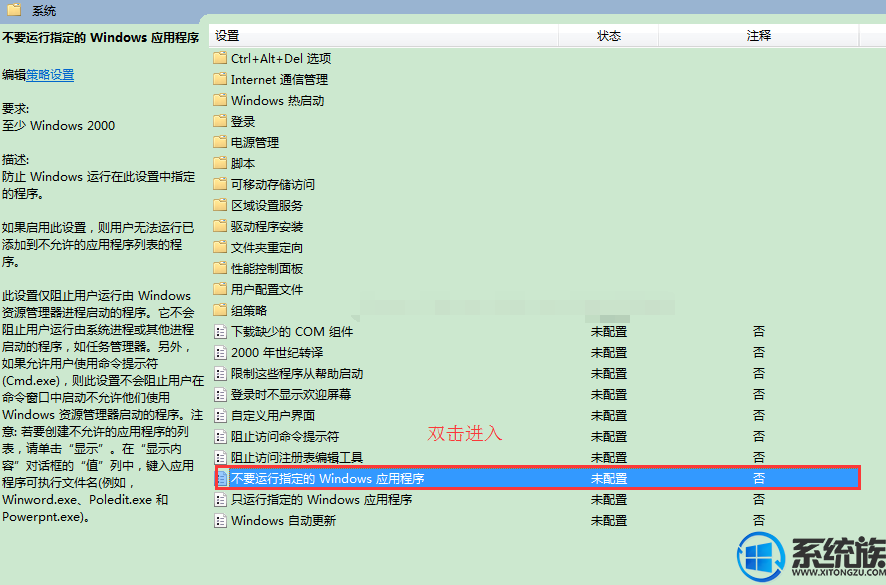Select the 阻止访问命令提示符 policy name

click(285, 436)
